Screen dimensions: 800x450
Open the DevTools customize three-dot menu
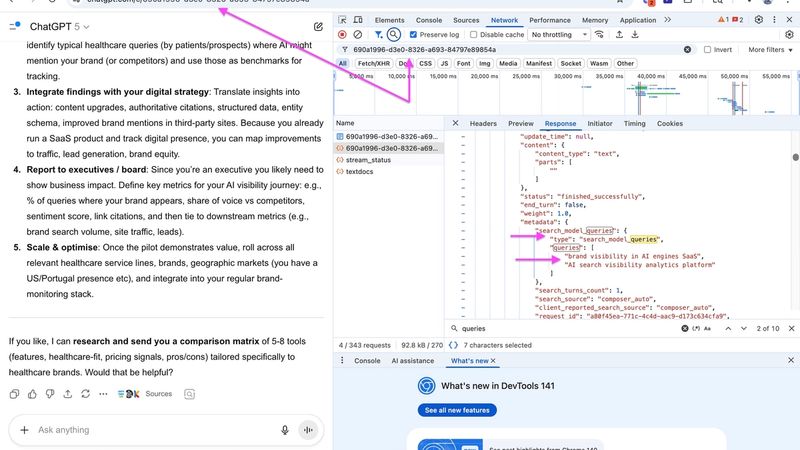point(774,19)
